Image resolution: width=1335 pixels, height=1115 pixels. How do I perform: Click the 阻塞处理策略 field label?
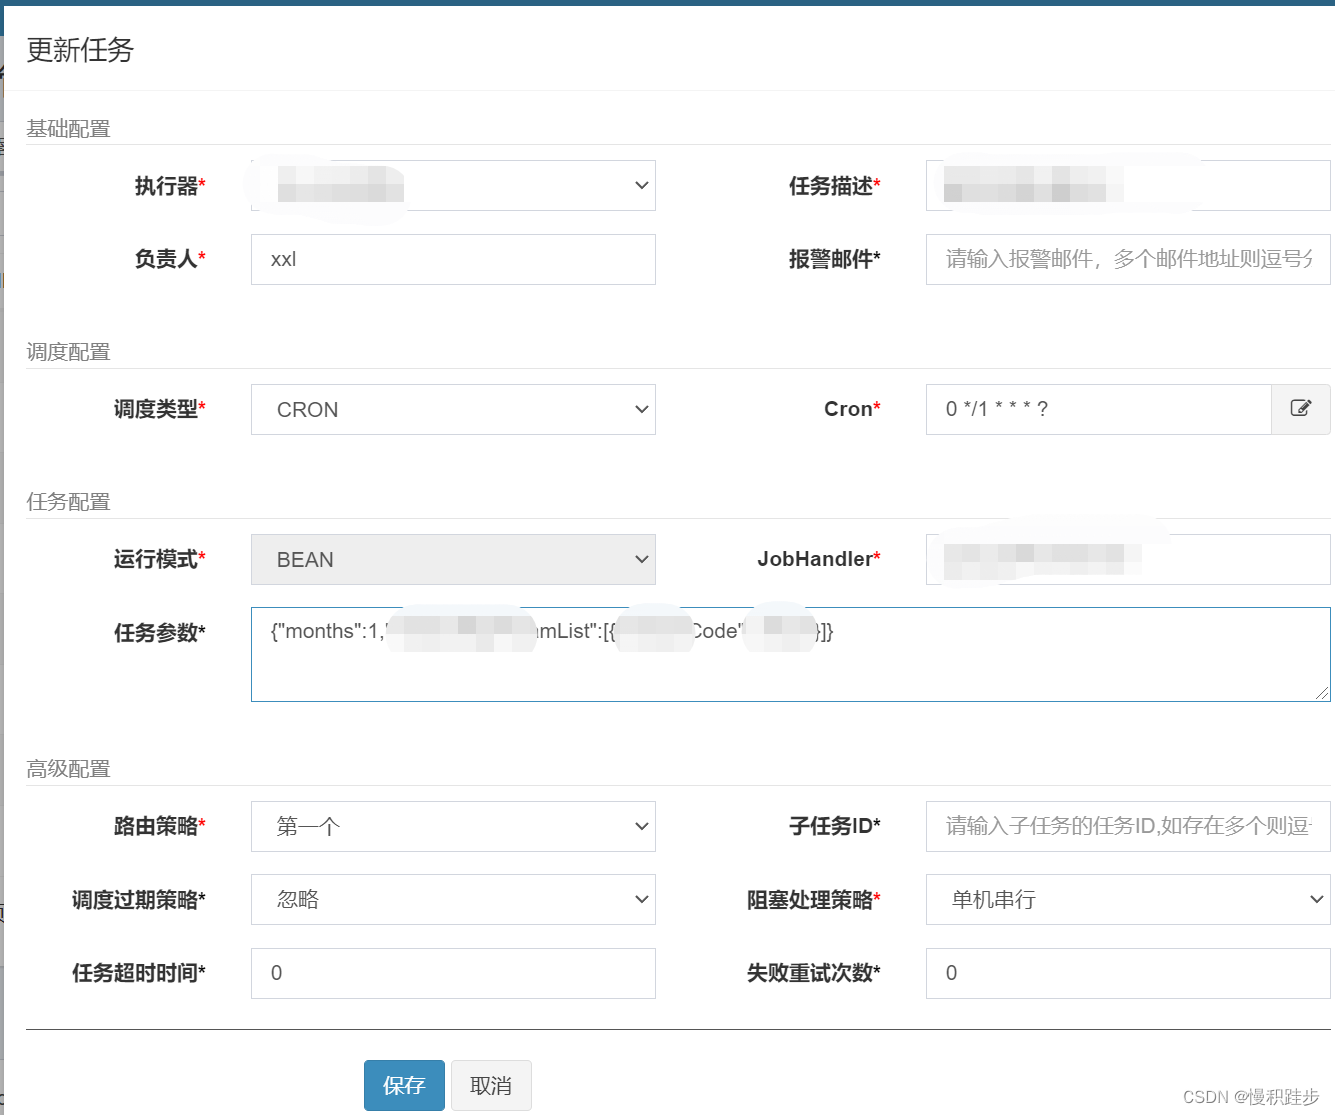(x=814, y=900)
